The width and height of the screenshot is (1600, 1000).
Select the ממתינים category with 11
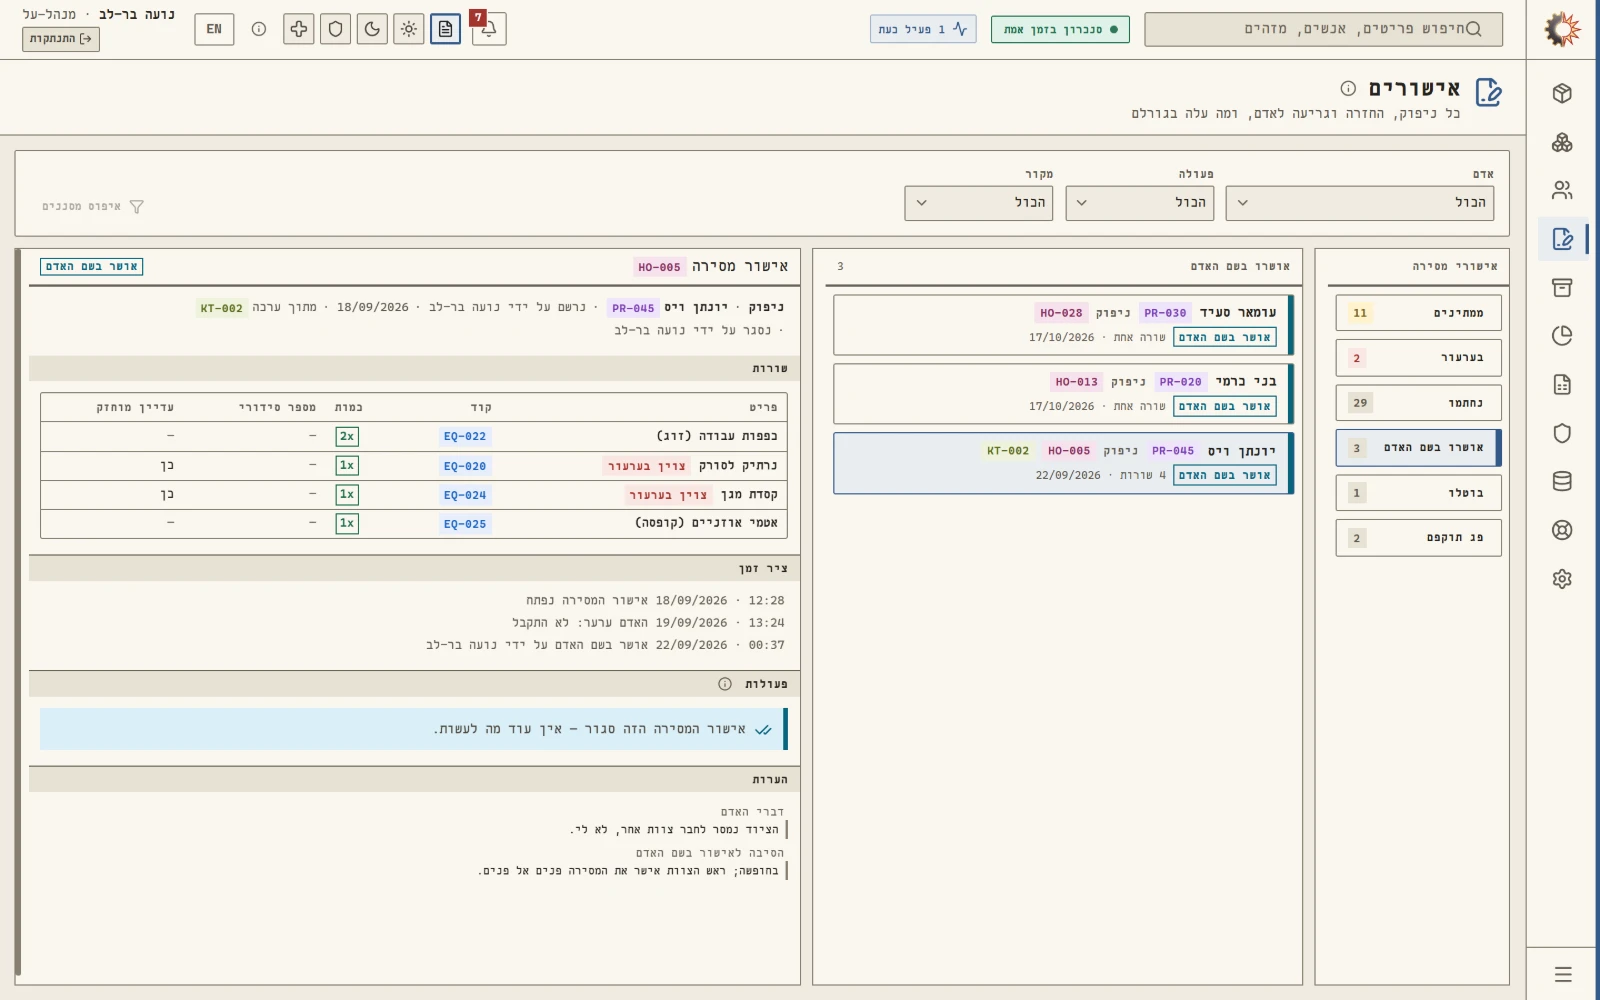[1418, 313]
